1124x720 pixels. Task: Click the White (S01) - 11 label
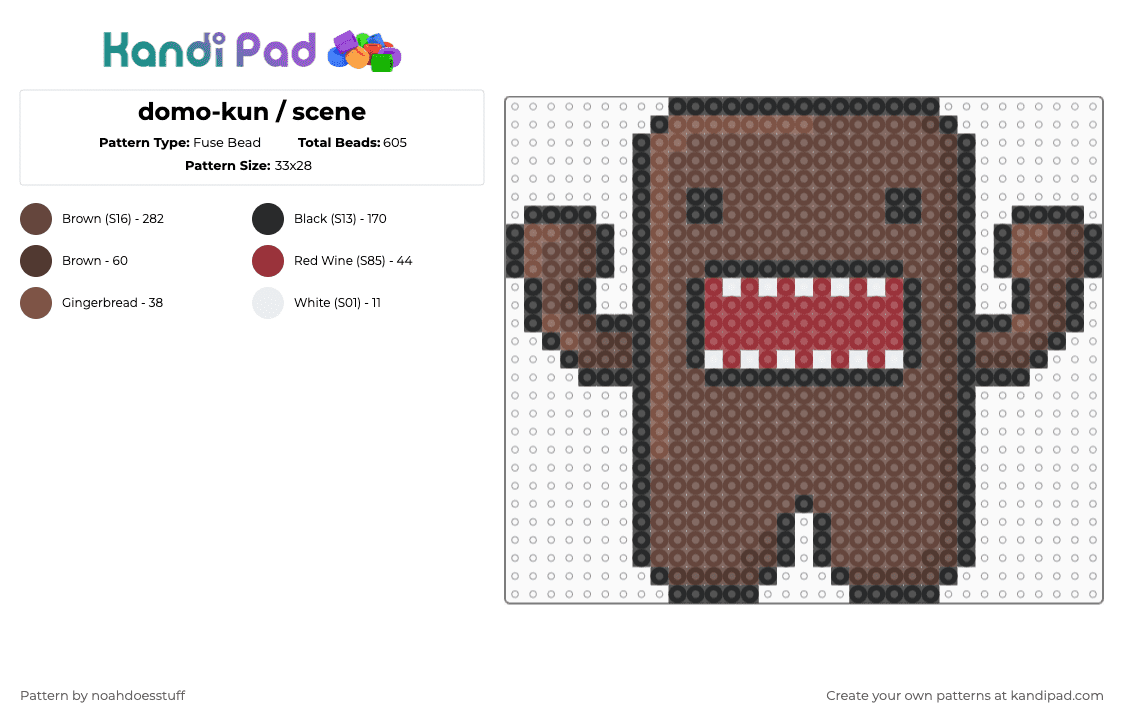pos(337,303)
